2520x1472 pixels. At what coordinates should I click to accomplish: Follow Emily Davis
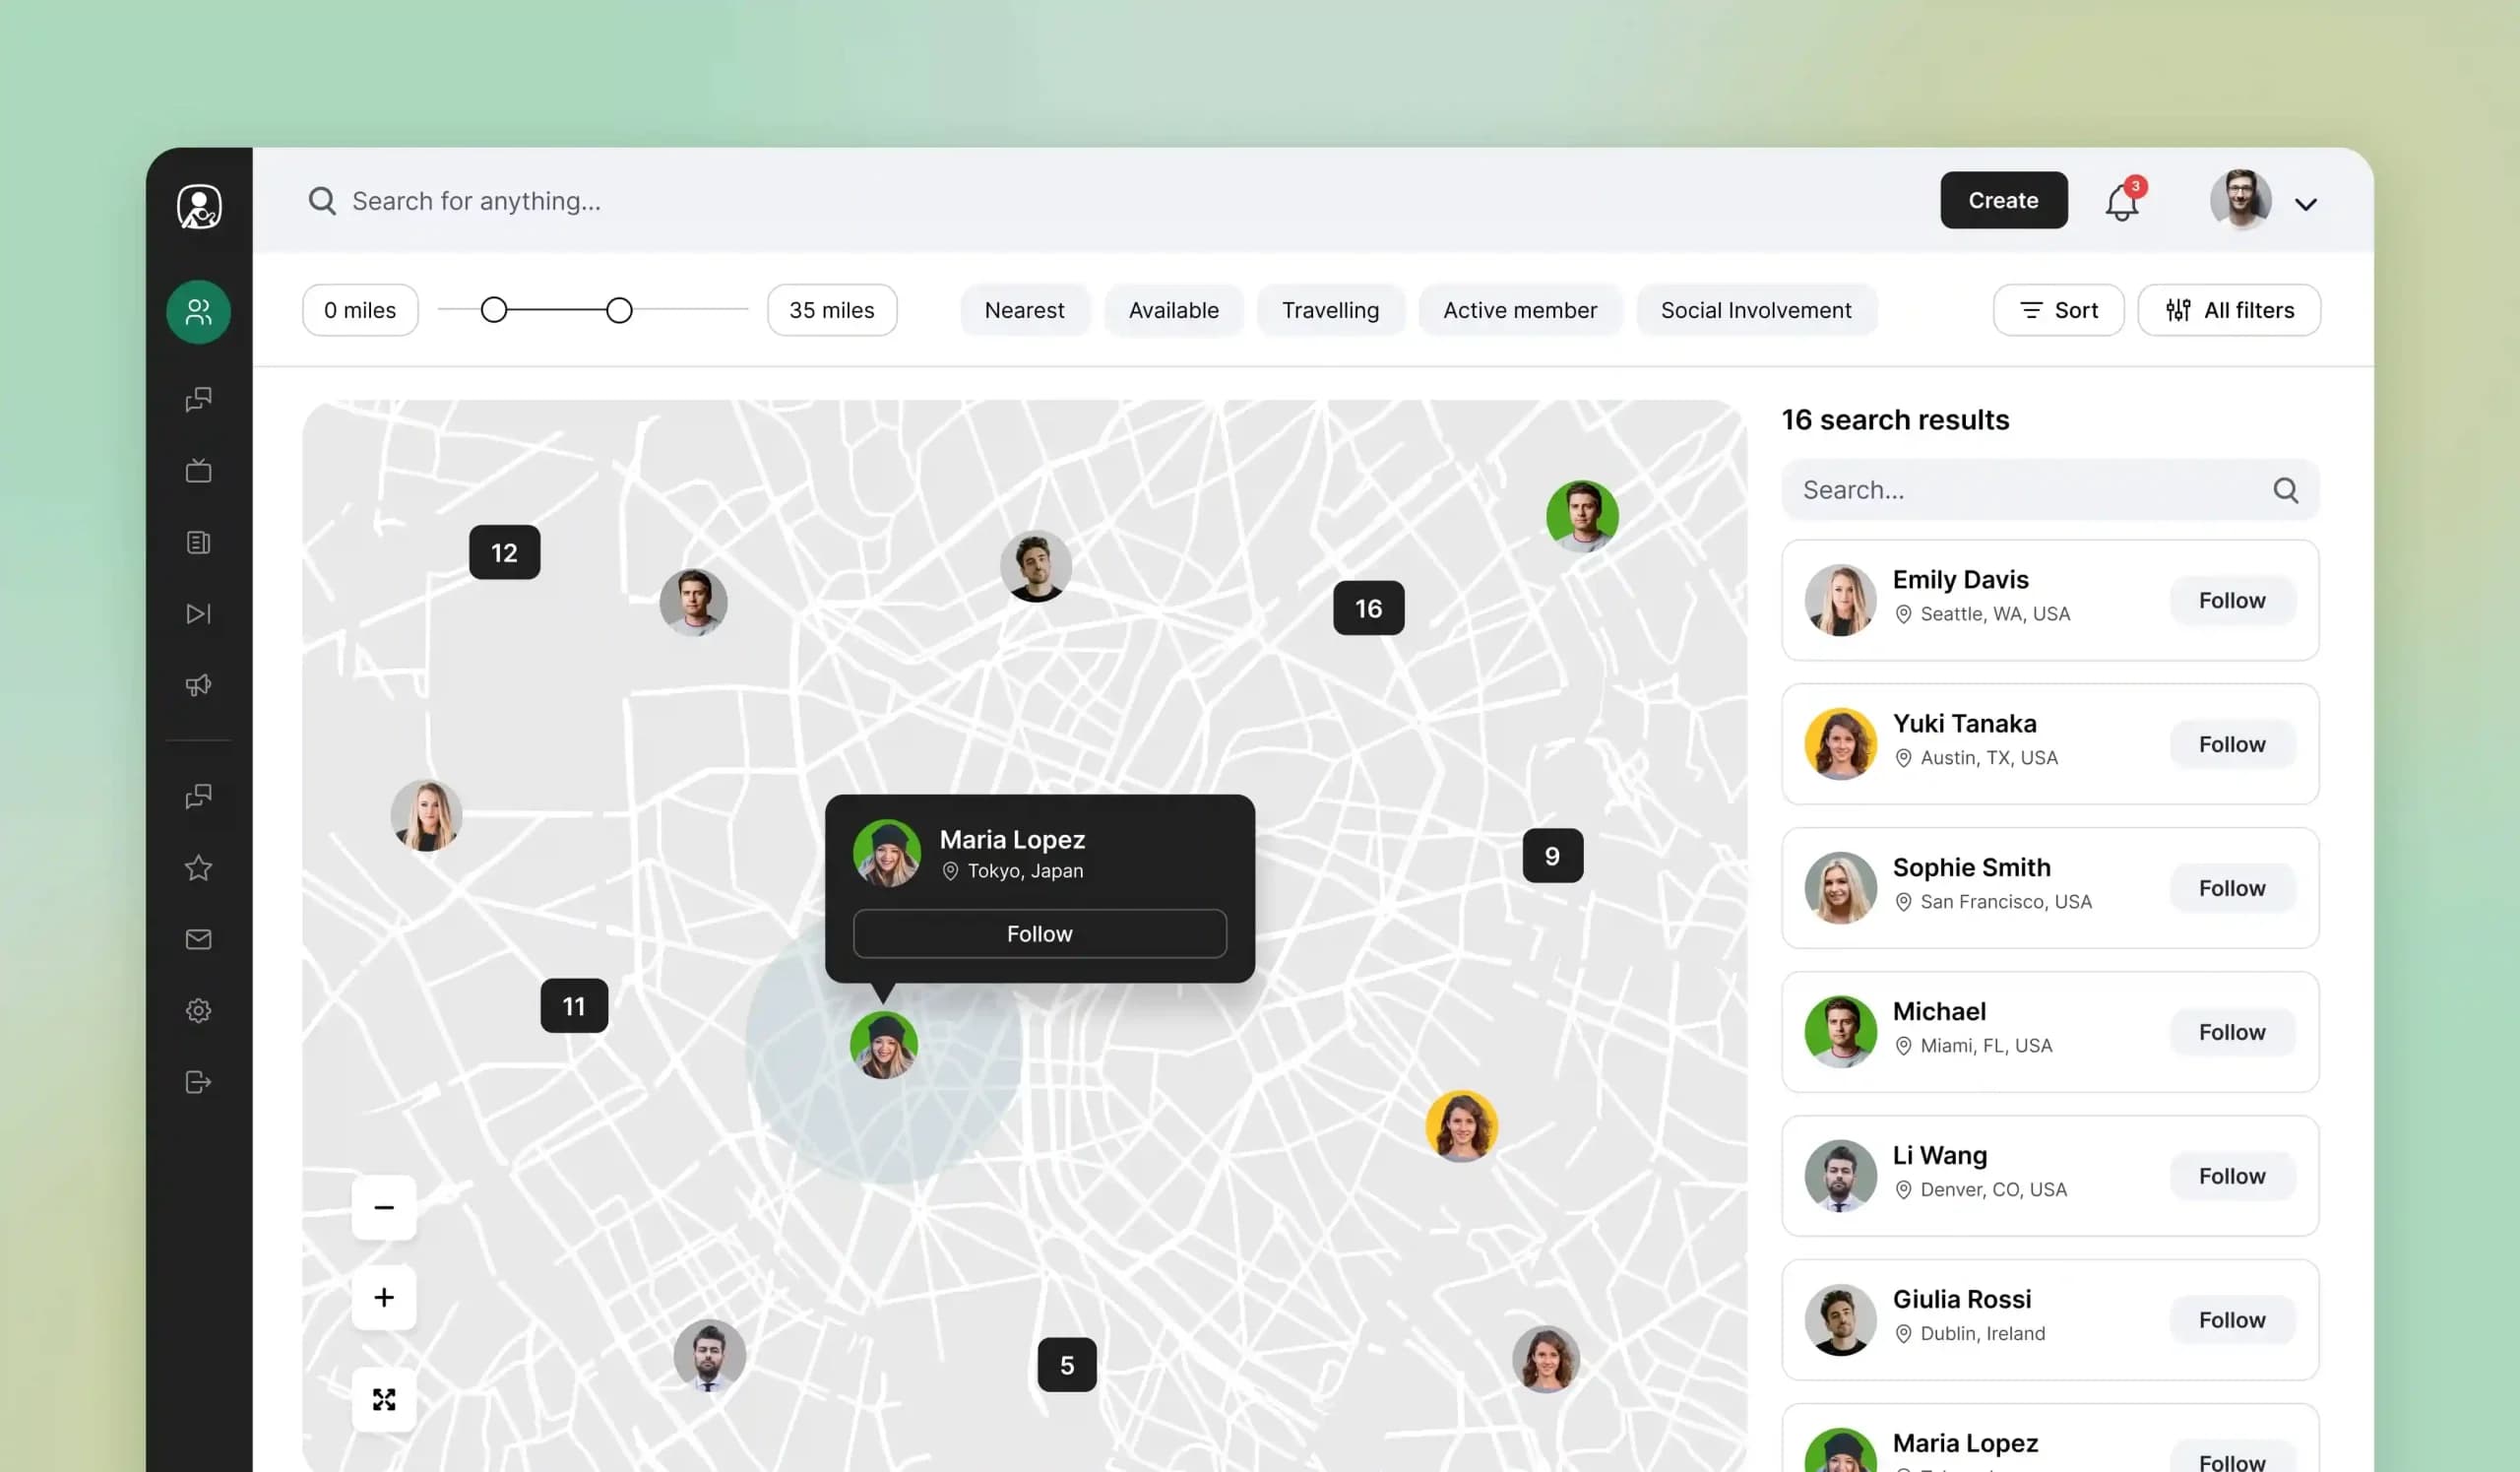click(2232, 600)
